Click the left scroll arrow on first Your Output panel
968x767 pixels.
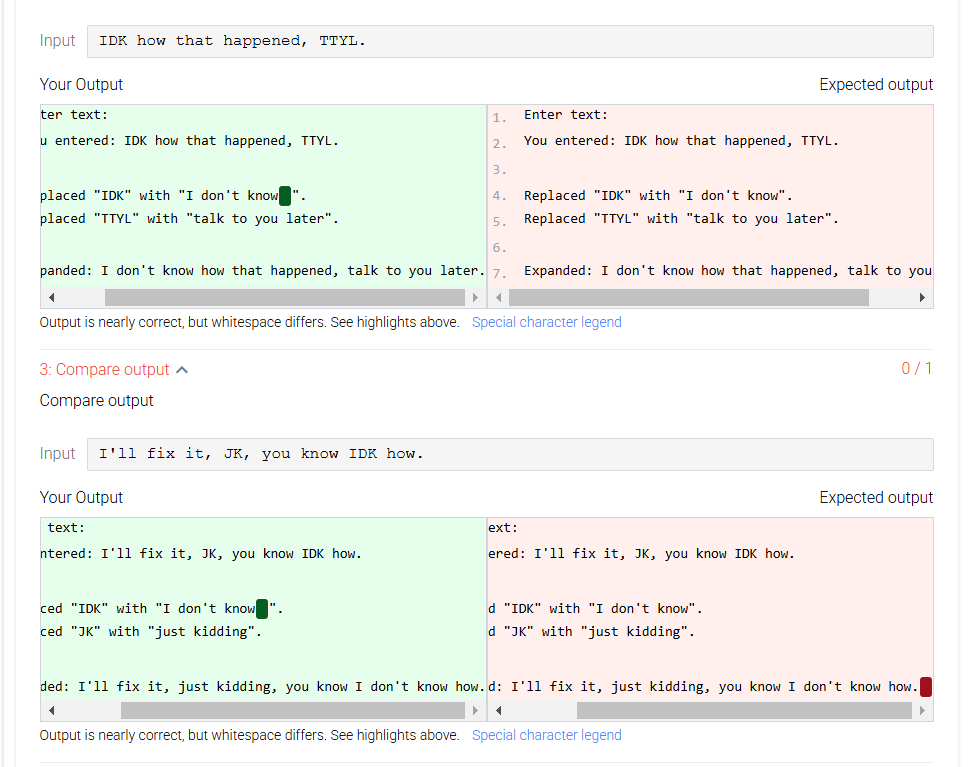point(51,297)
